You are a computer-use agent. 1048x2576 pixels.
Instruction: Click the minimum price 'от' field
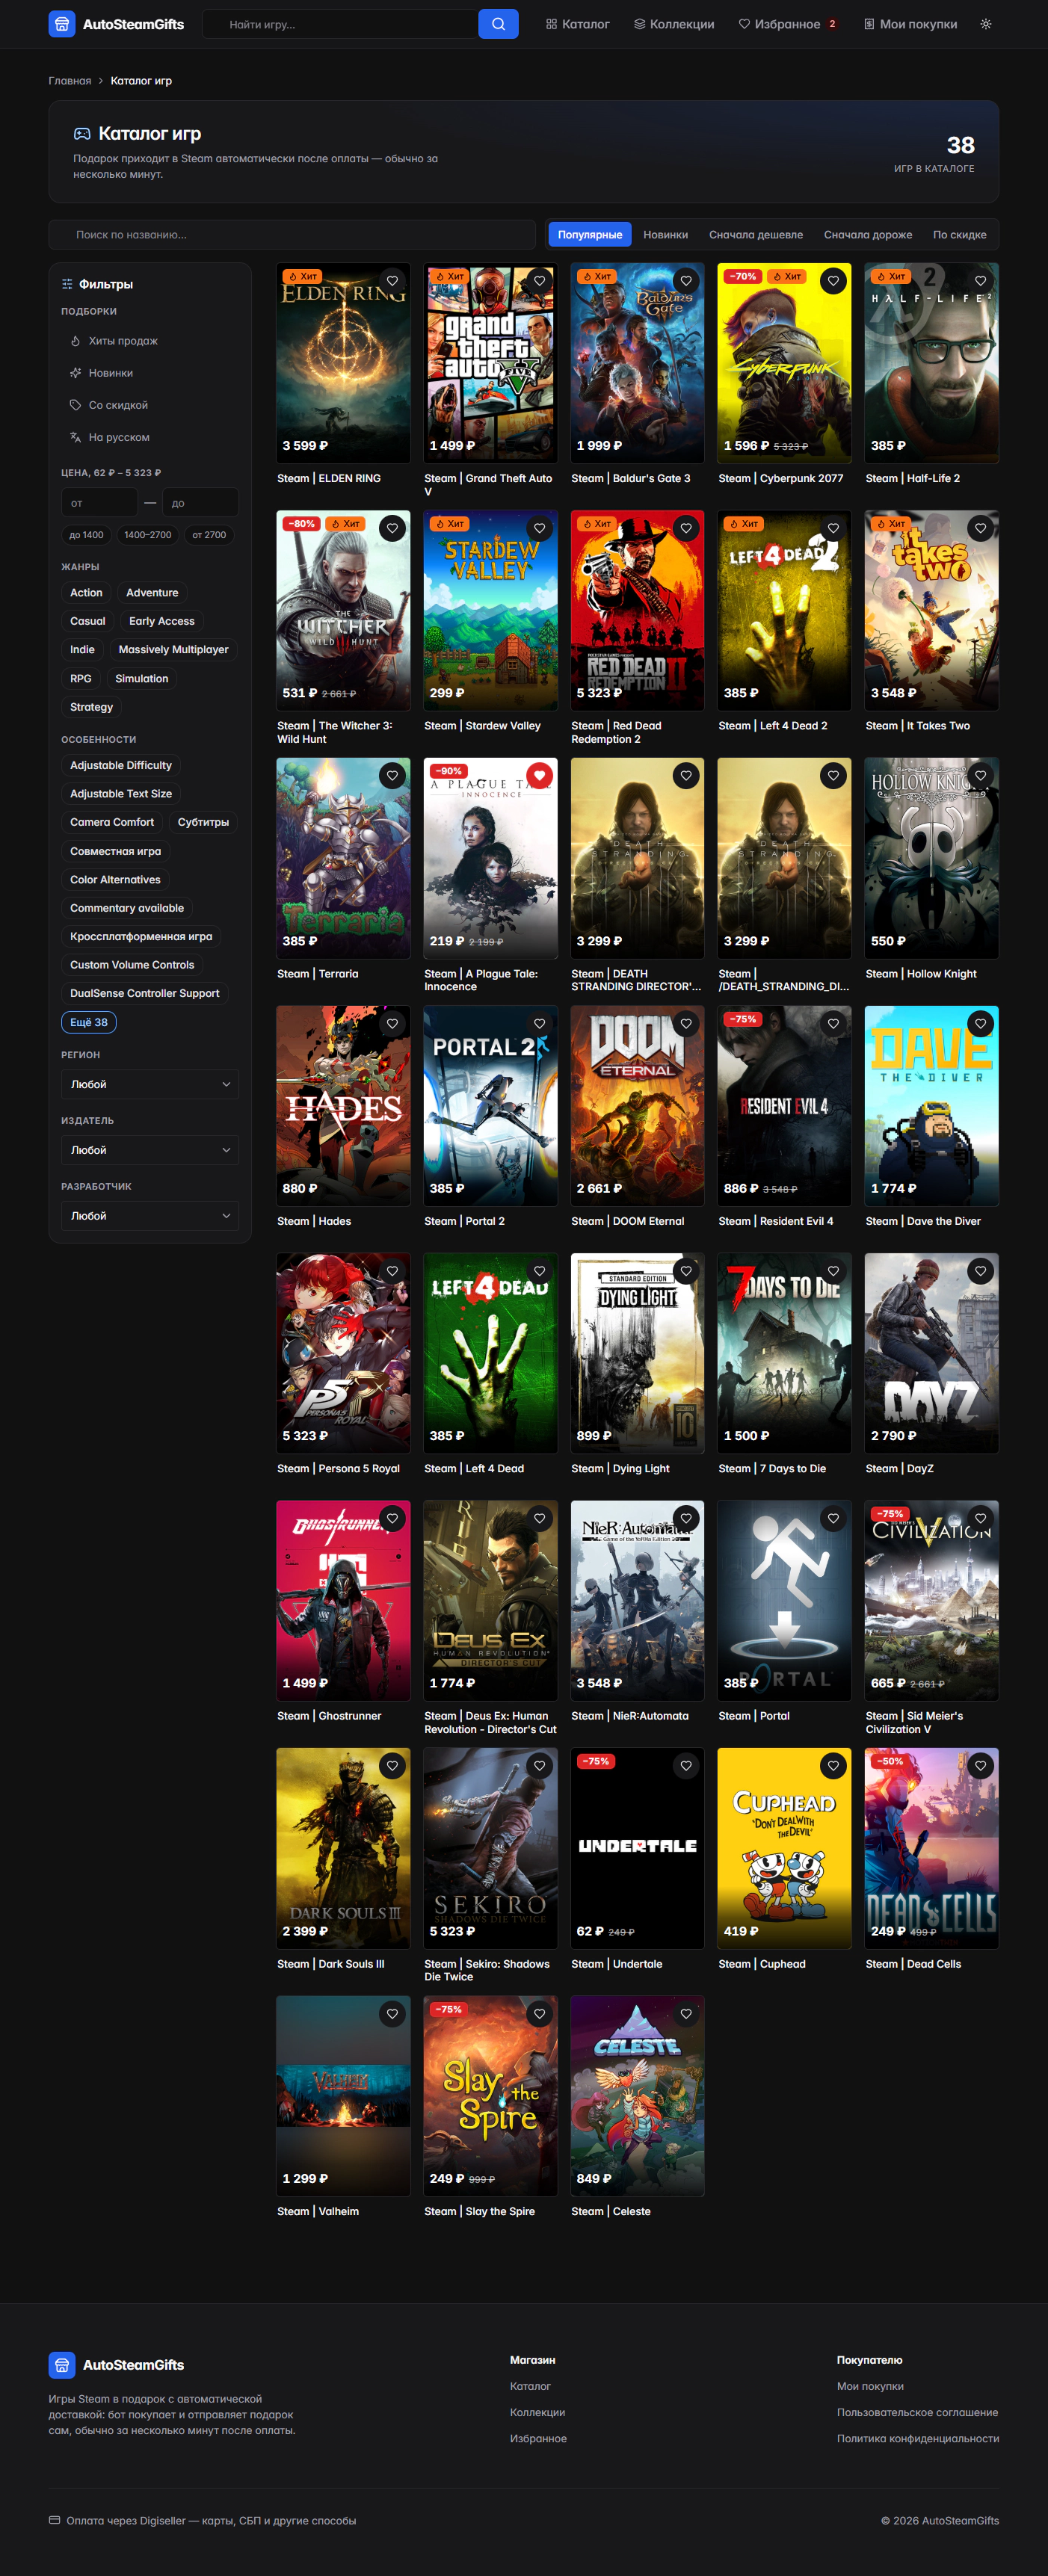point(99,502)
